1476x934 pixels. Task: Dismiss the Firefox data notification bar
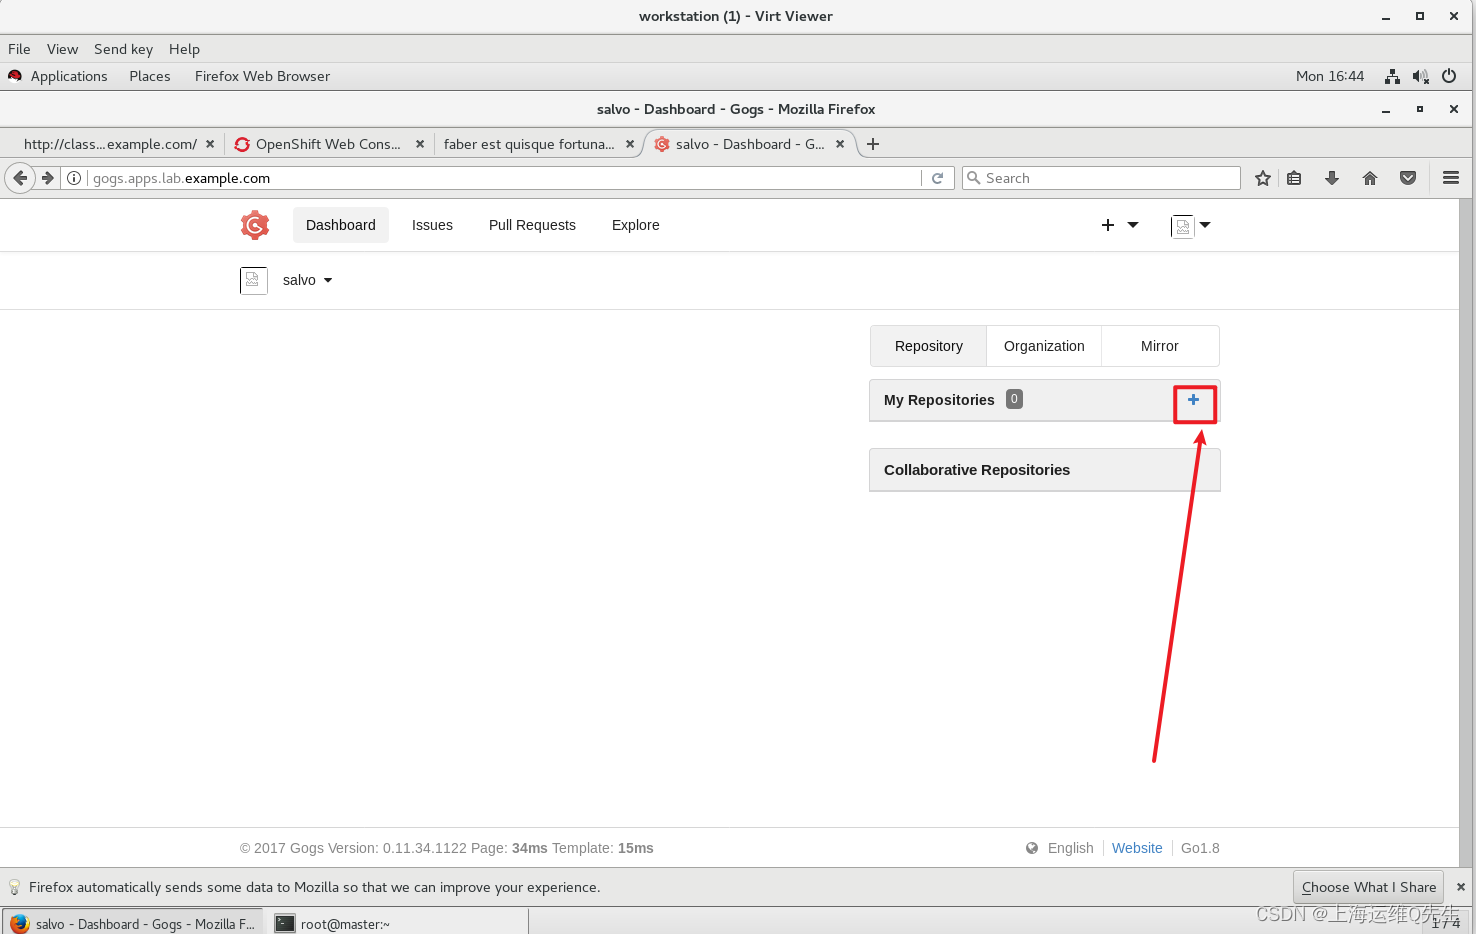click(x=1460, y=887)
